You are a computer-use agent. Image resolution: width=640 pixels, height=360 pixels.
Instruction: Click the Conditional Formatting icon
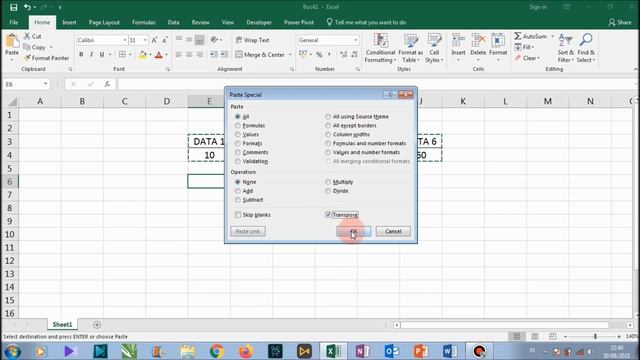pos(380,41)
